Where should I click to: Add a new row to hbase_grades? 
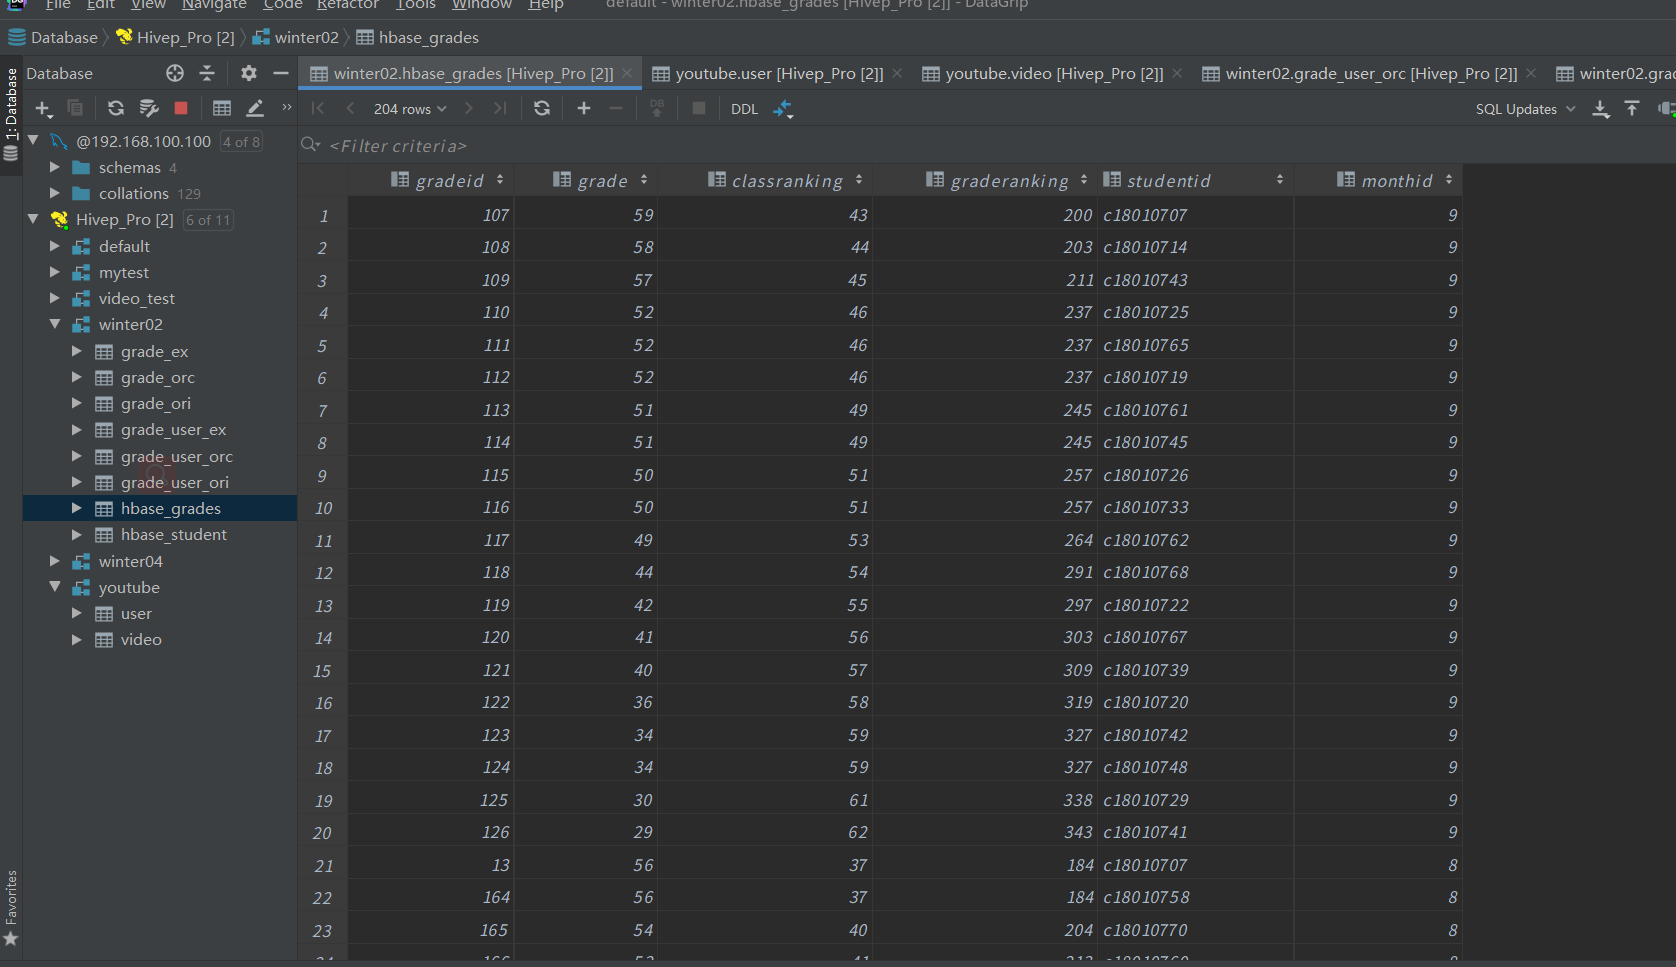click(584, 108)
